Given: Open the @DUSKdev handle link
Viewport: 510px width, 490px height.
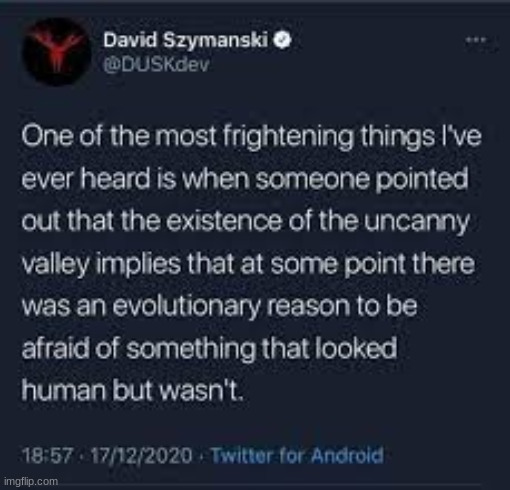Looking at the screenshot, I should tap(156, 65).
